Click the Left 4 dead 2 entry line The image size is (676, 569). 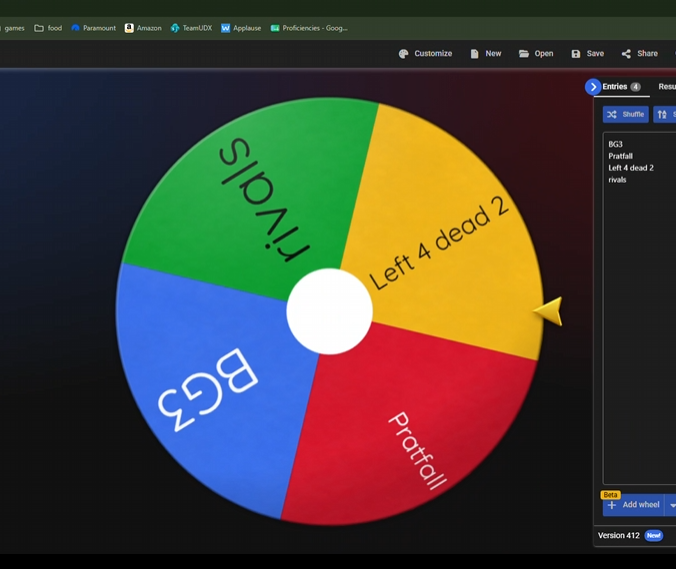pos(631,168)
